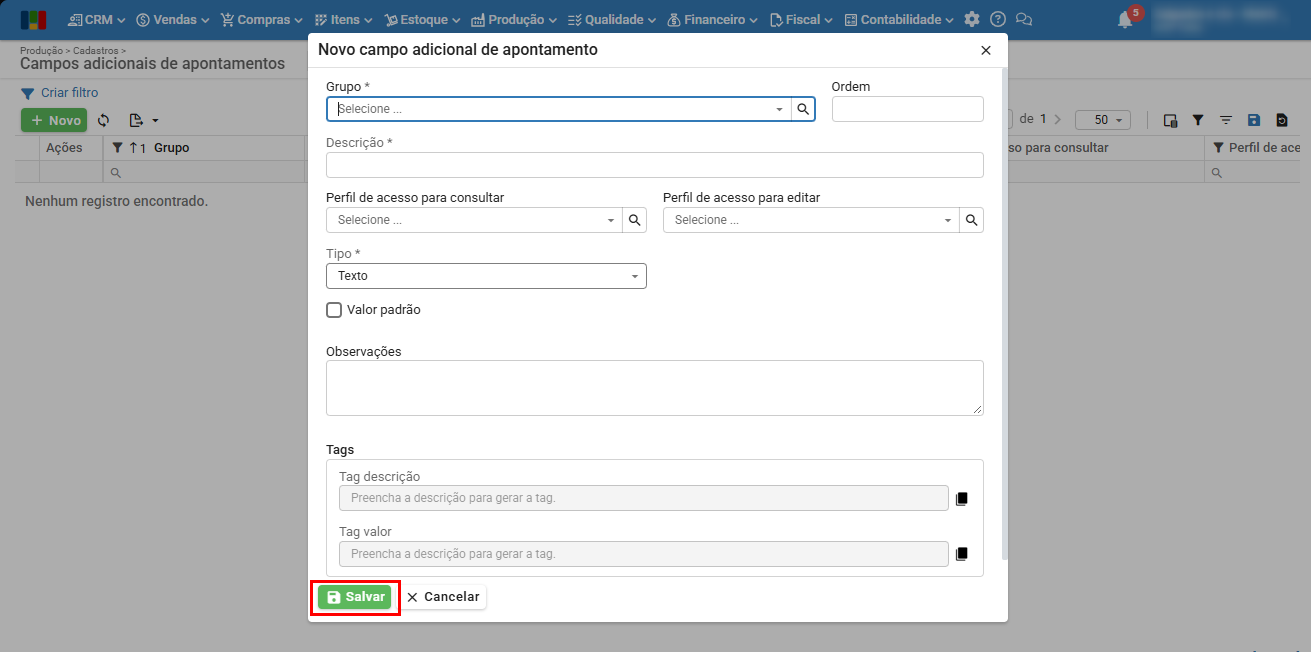
Task: Click the Observações text area
Action: tap(654, 387)
